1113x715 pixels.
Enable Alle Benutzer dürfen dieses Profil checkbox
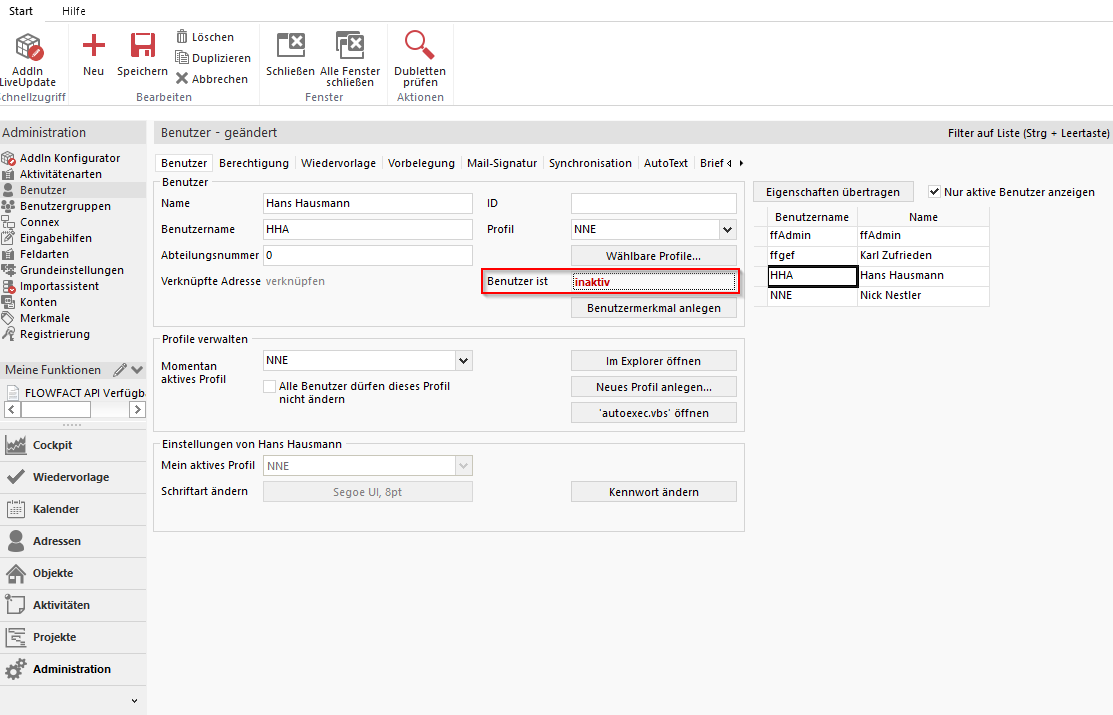[x=269, y=386]
